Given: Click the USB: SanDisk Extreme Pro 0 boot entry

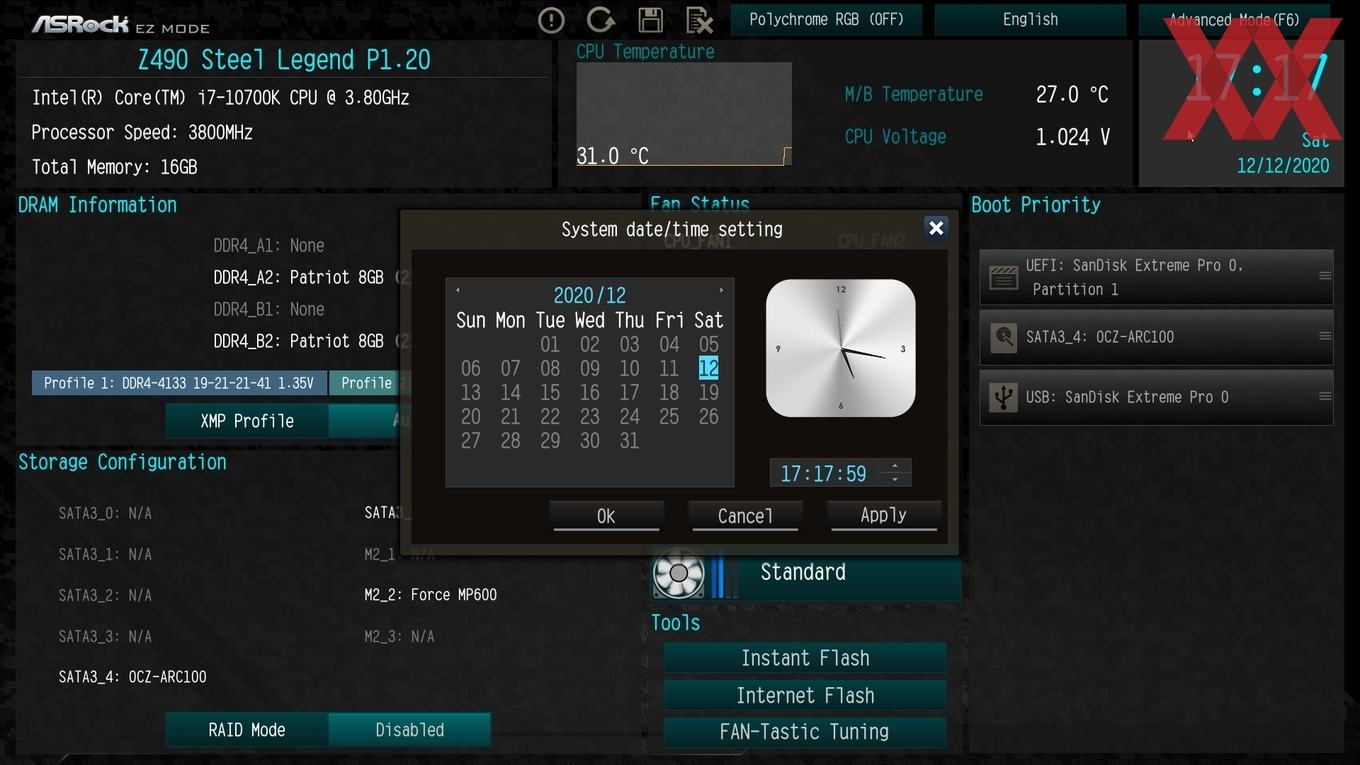Looking at the screenshot, I should (x=1156, y=397).
